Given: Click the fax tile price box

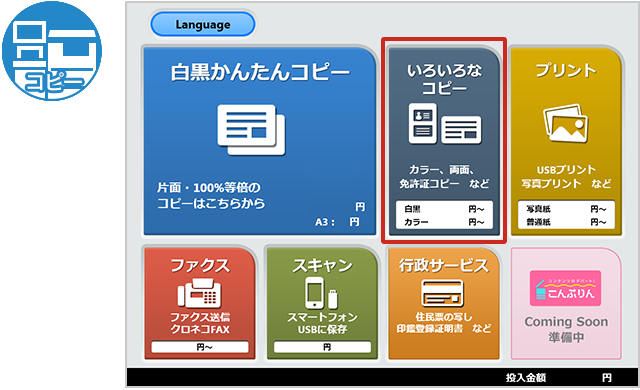Looking at the screenshot, I should [200, 347].
